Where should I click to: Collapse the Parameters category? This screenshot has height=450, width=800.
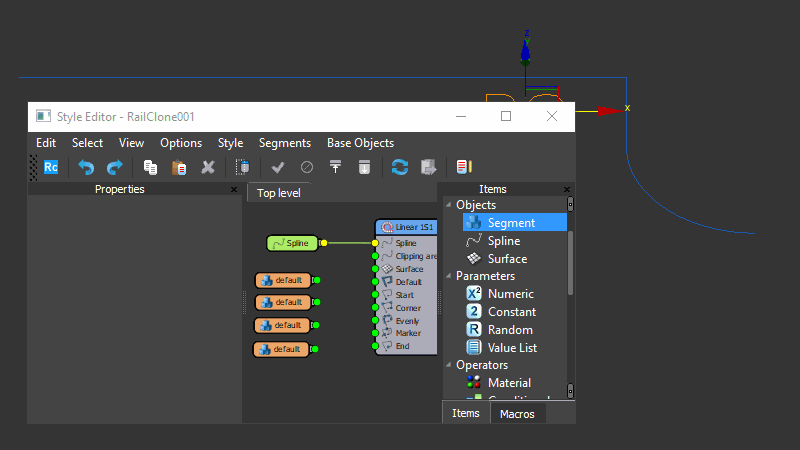click(448, 276)
